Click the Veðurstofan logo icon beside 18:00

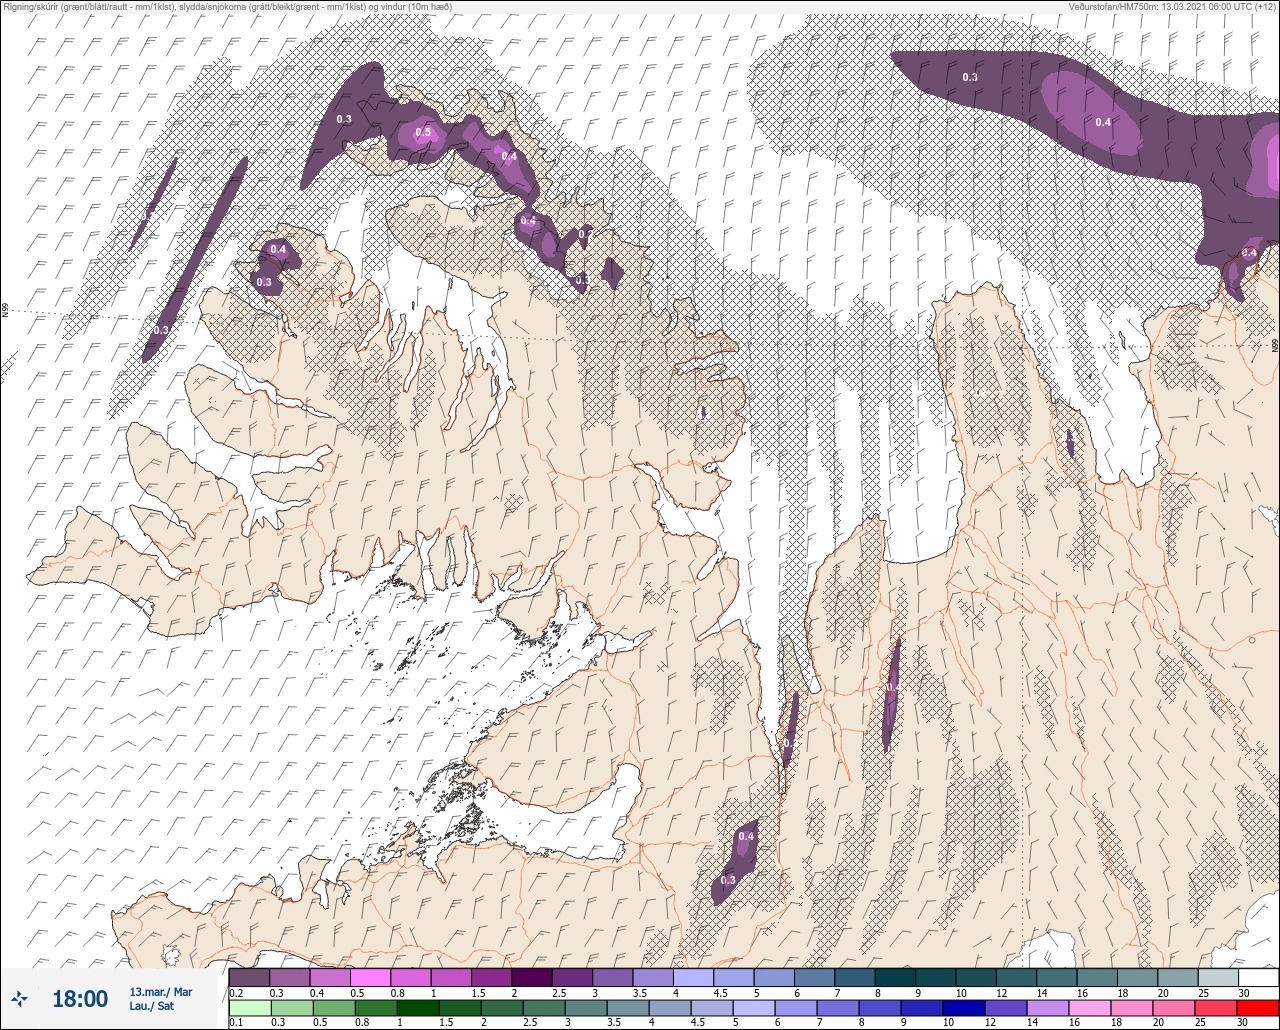[20, 998]
